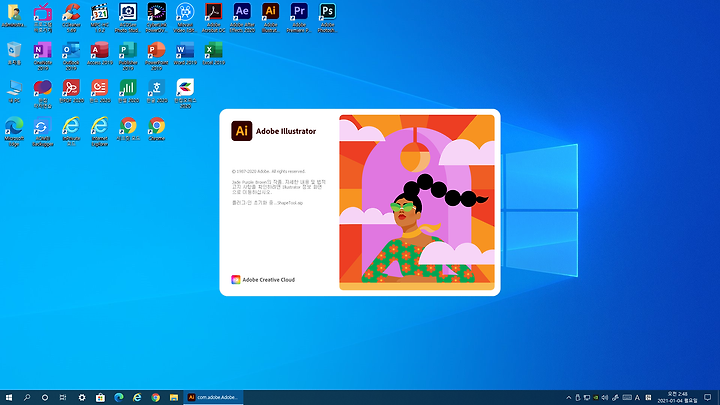720x405 pixels.
Task: Open the CCleaner desktop shortcut
Action: tap(71, 17)
